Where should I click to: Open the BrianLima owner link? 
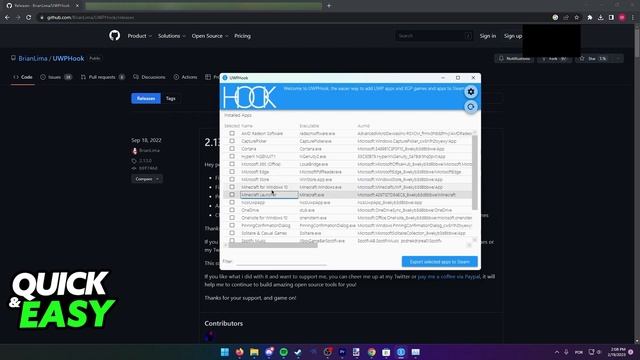(x=33, y=58)
